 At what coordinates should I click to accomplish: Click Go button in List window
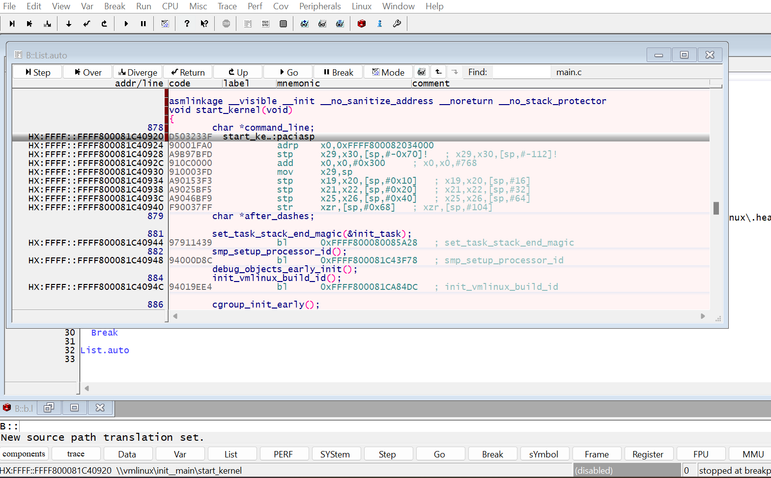(288, 72)
